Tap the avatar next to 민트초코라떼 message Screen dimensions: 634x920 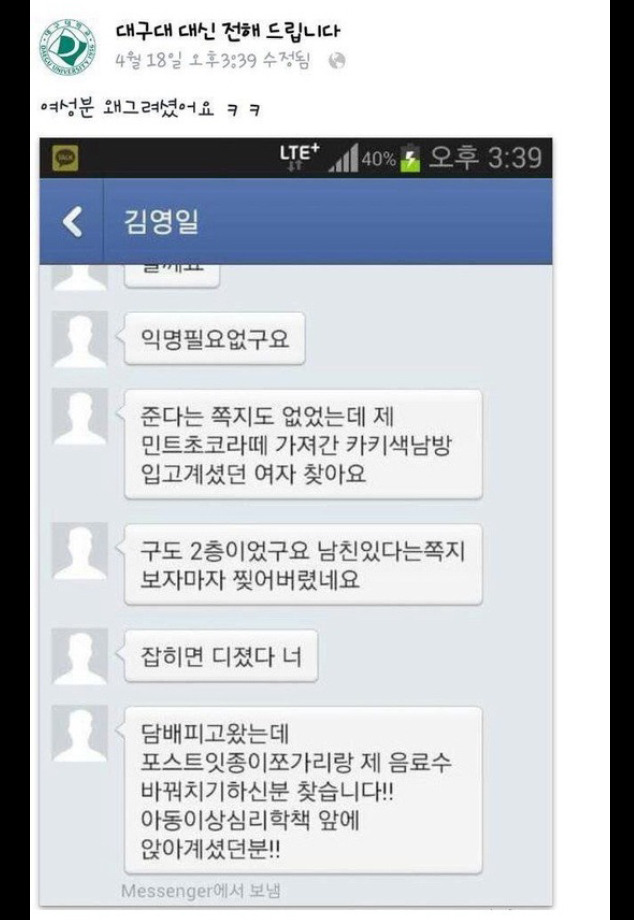[80, 415]
